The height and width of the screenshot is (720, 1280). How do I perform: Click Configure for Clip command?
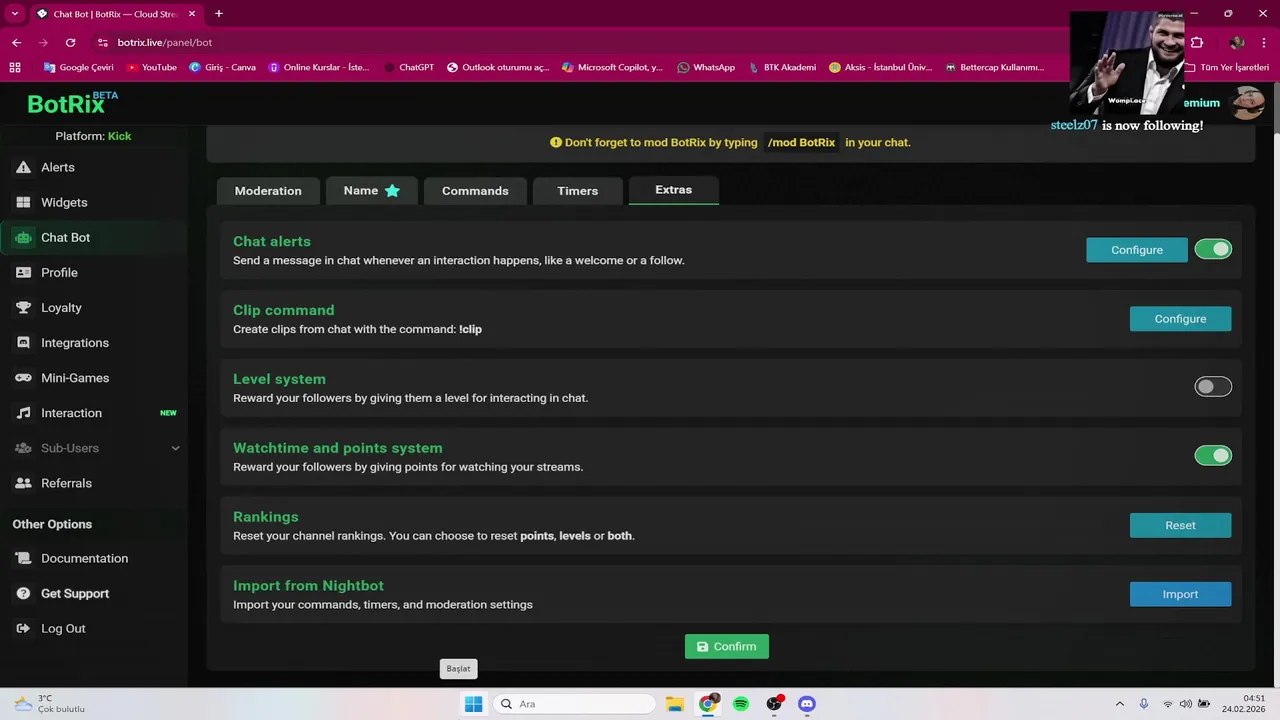click(x=1180, y=319)
